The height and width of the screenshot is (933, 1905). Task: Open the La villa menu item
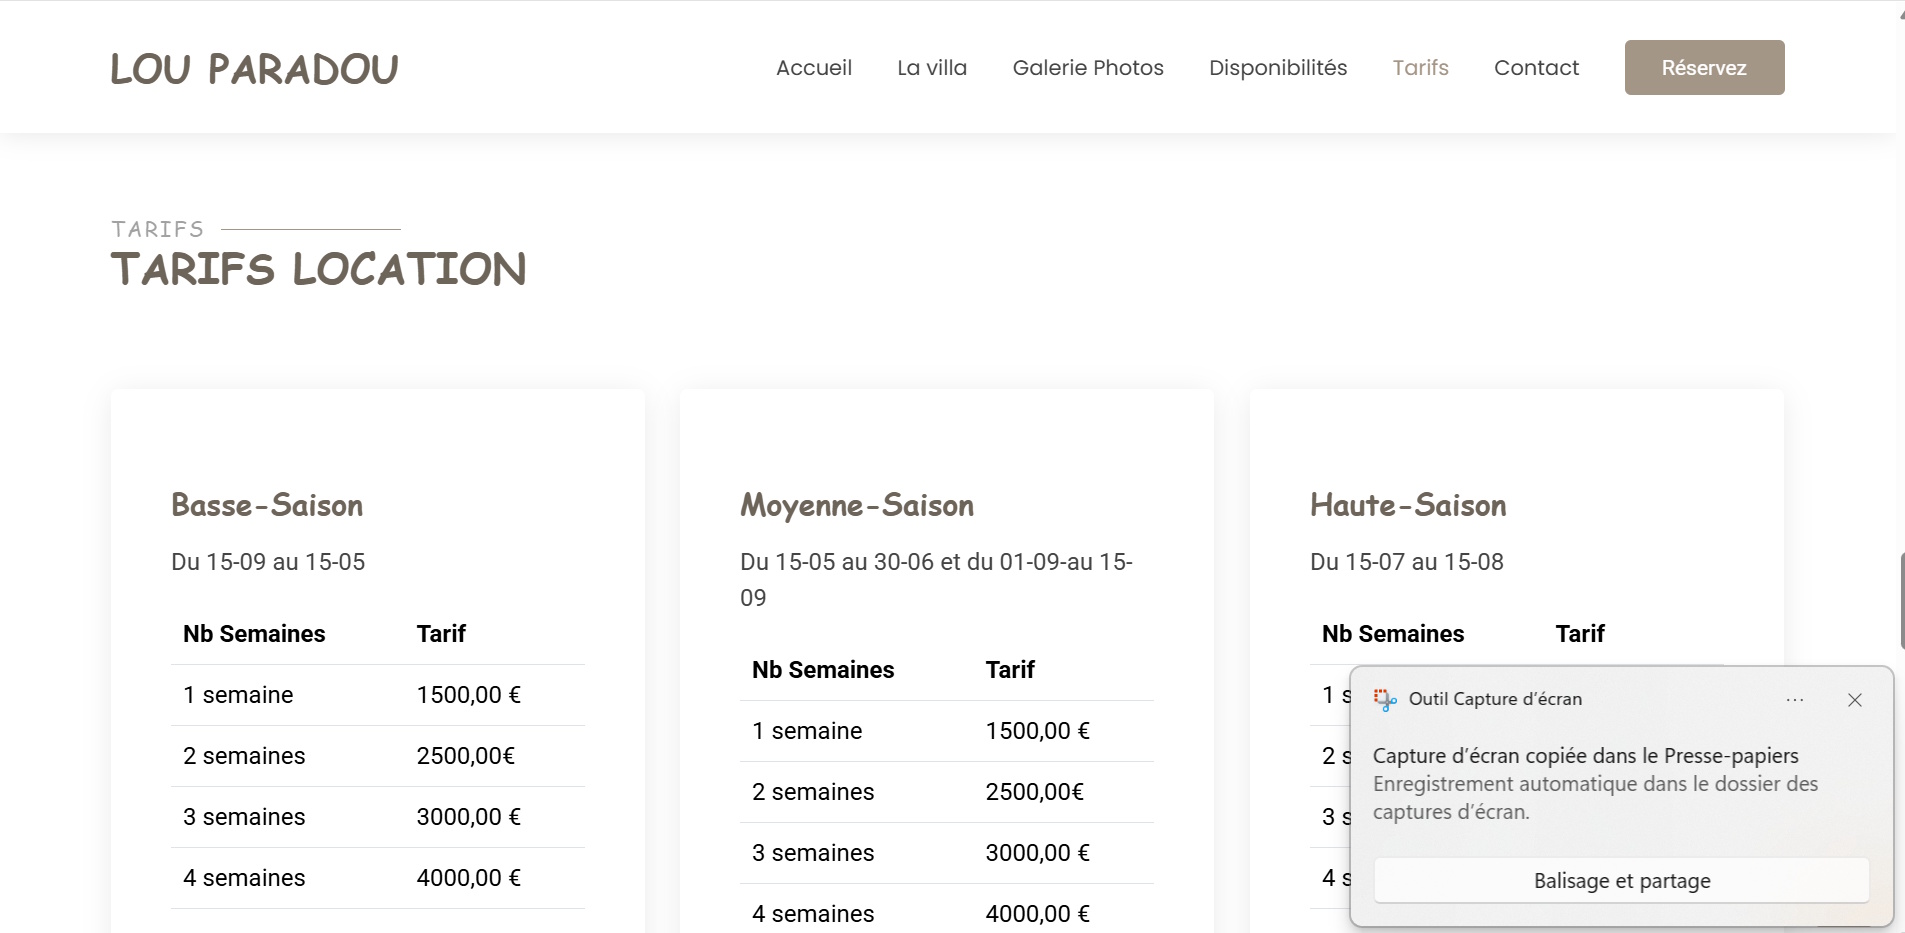point(931,68)
